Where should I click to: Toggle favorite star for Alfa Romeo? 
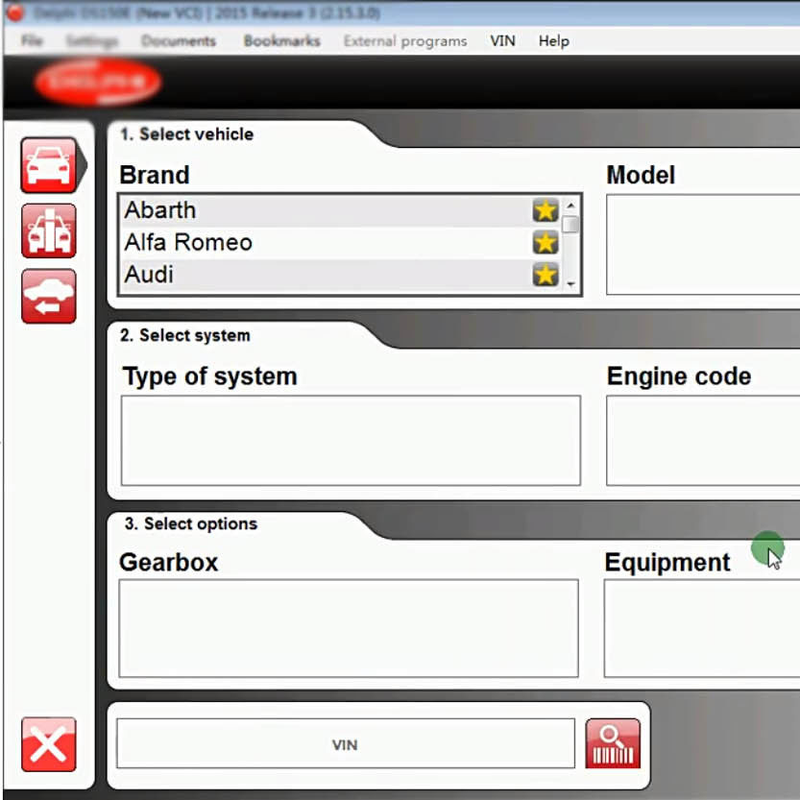tap(545, 242)
